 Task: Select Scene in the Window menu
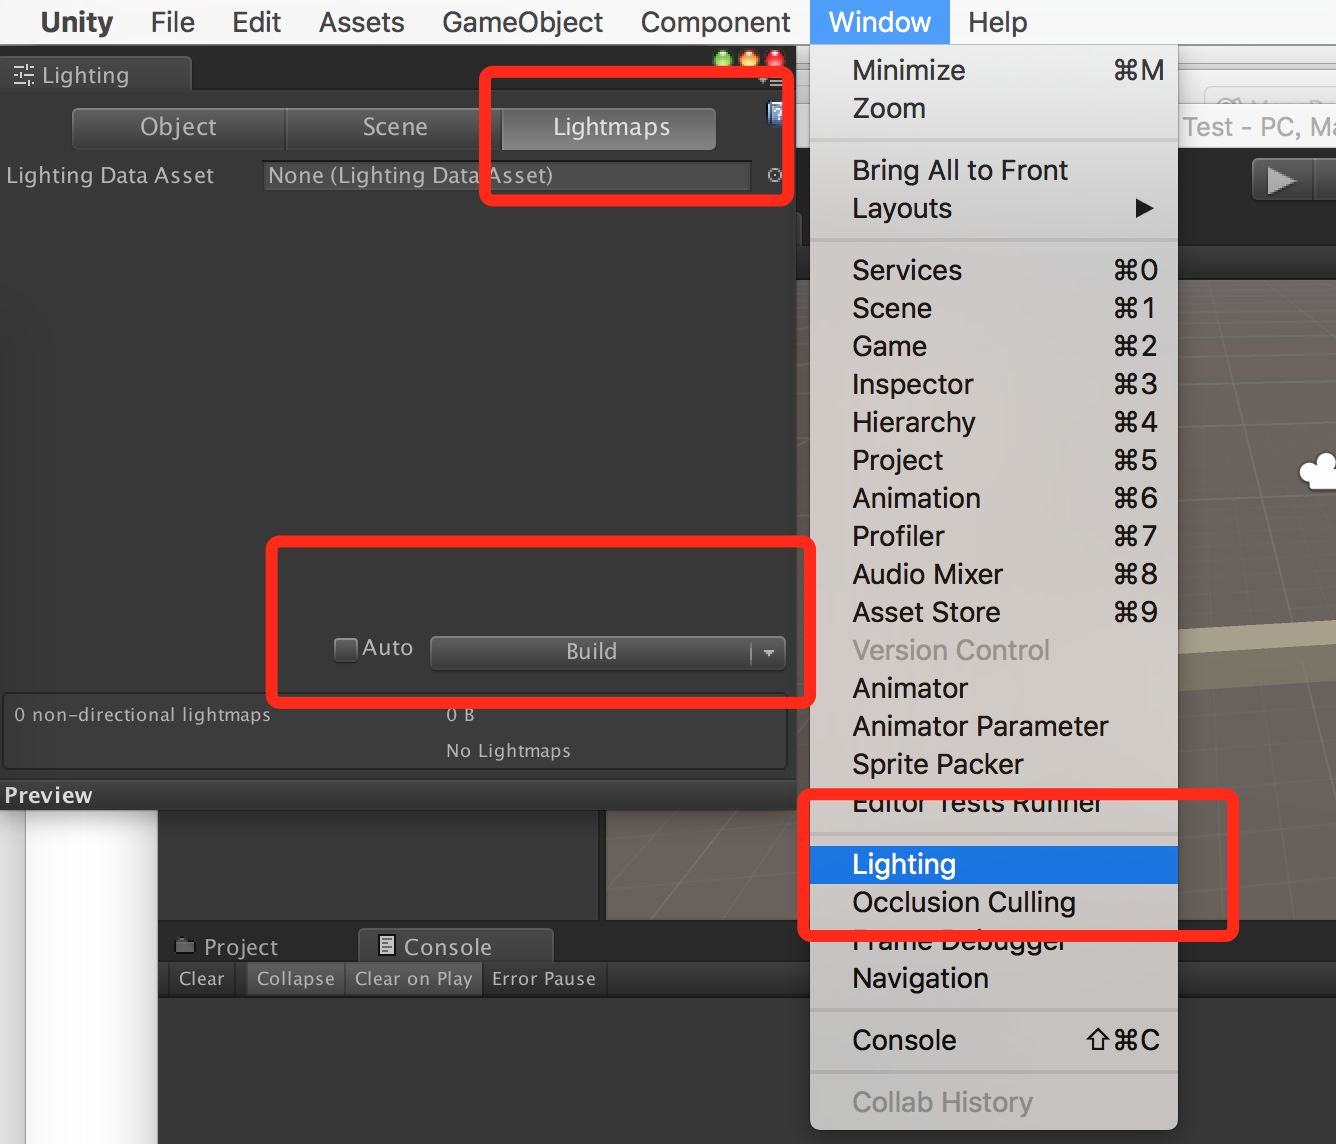click(x=994, y=308)
